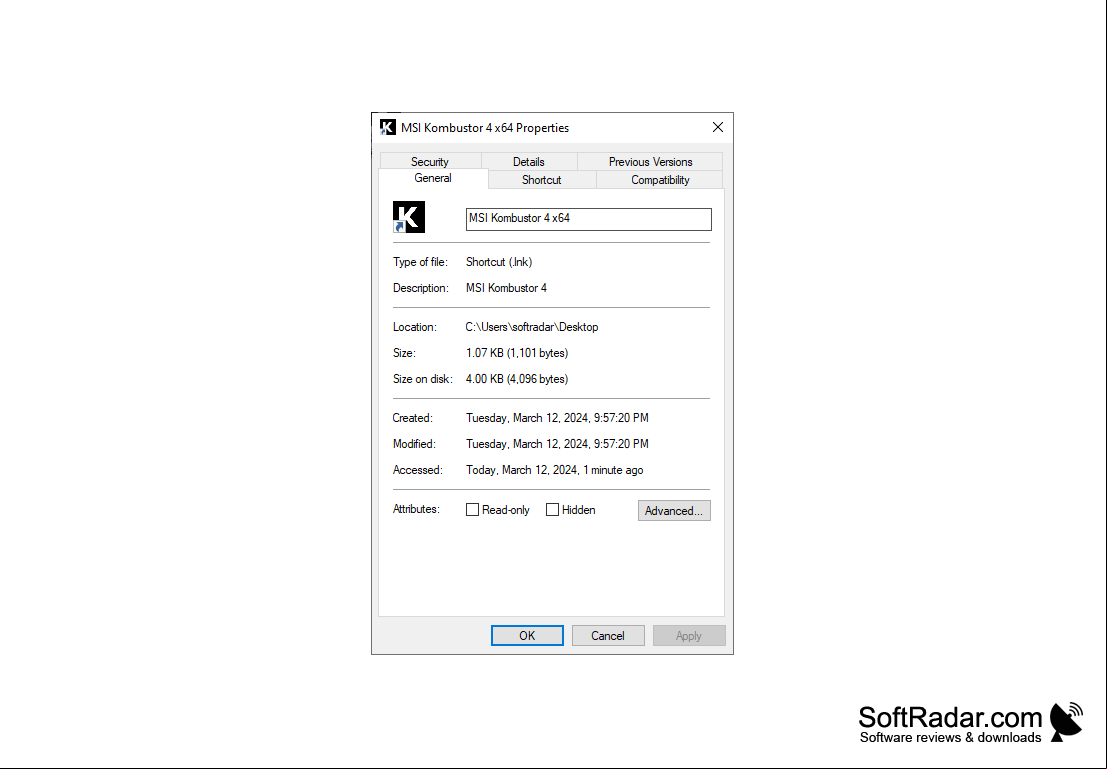
Task: Switch to the Security tab
Action: [429, 162]
